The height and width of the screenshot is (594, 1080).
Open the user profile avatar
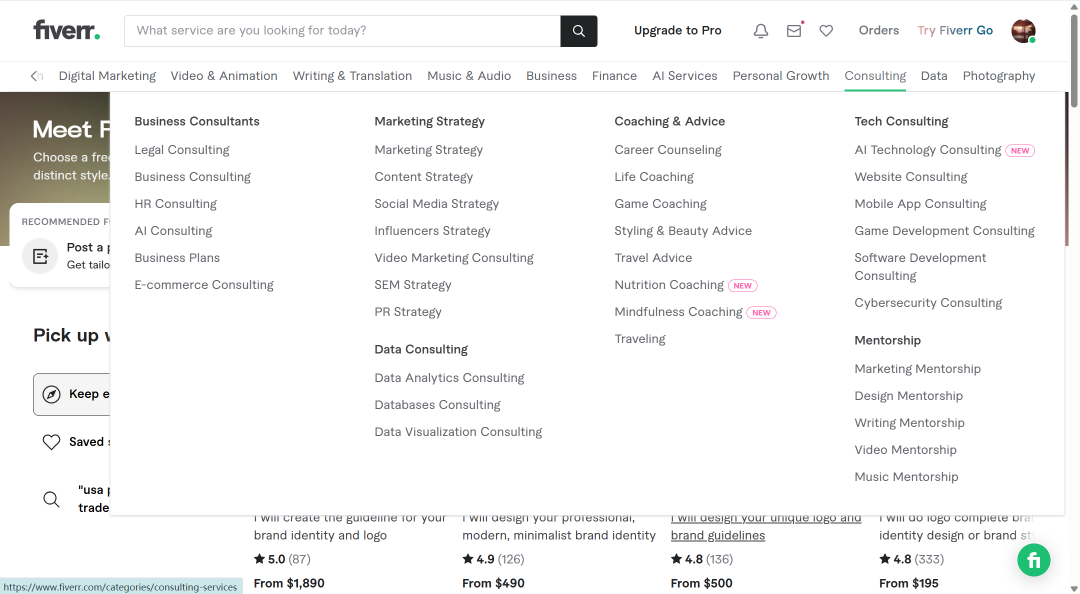click(x=1024, y=31)
